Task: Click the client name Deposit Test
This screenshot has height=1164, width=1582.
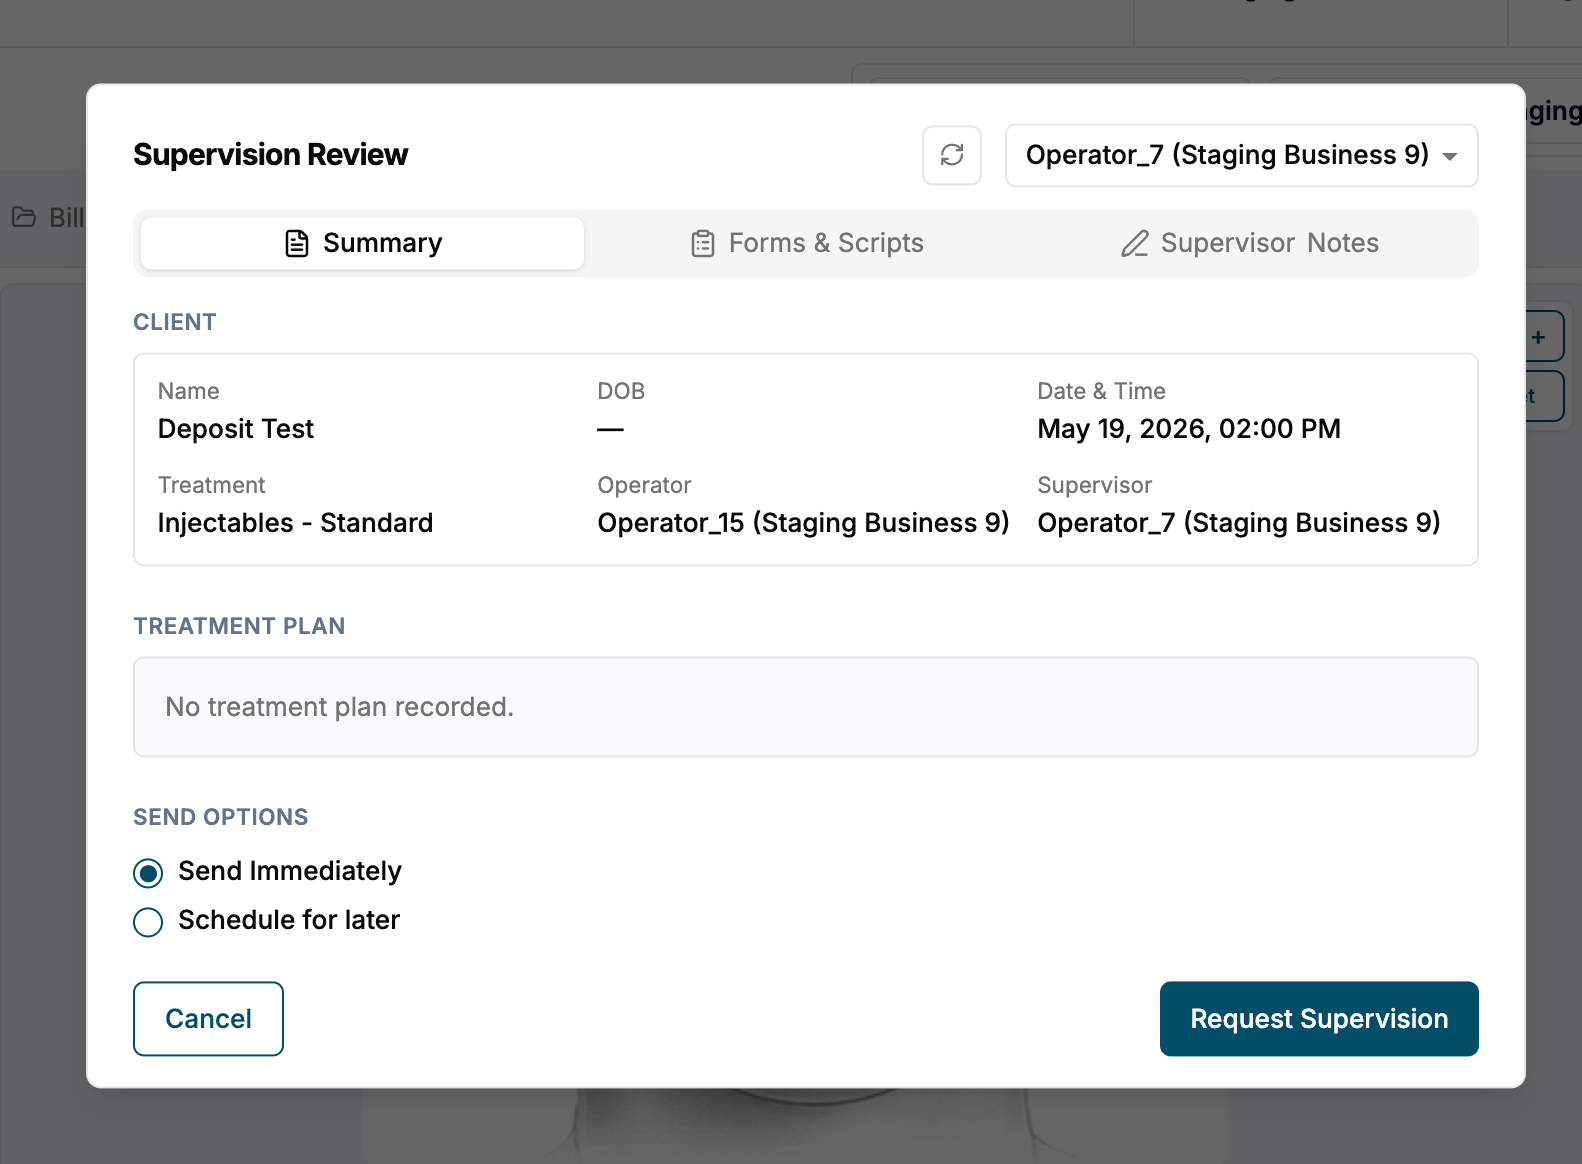Action: click(x=236, y=429)
